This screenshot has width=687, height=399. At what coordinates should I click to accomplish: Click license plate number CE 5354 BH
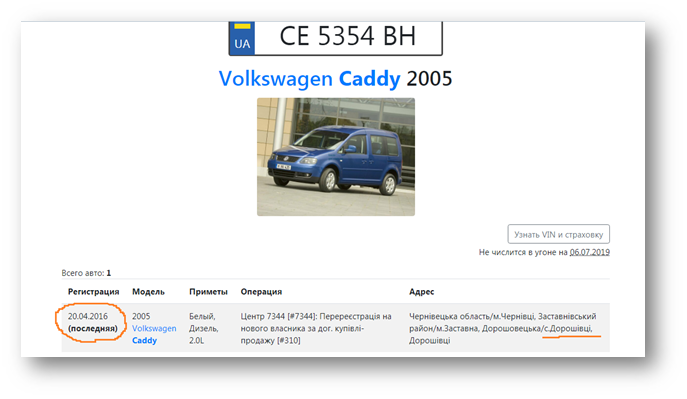tap(347, 36)
